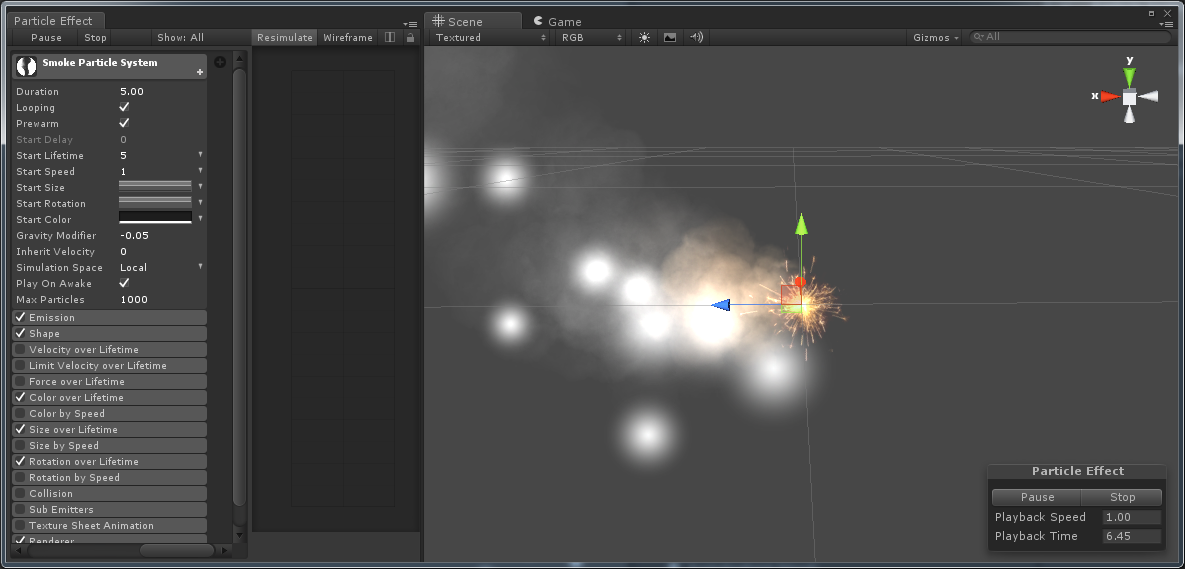Viewport: 1185px width, 569px height.
Task: Expand the Texture Sheet Animation module
Action: 110,525
